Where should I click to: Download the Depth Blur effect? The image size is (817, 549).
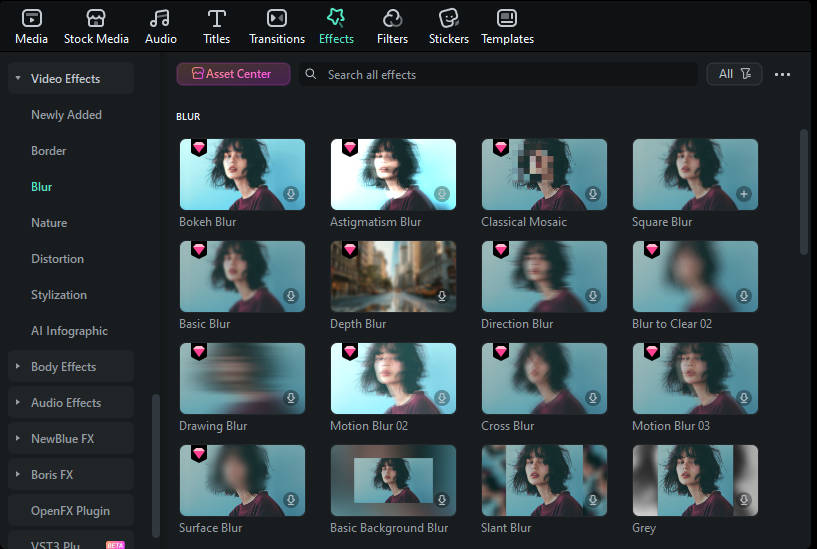[442, 296]
